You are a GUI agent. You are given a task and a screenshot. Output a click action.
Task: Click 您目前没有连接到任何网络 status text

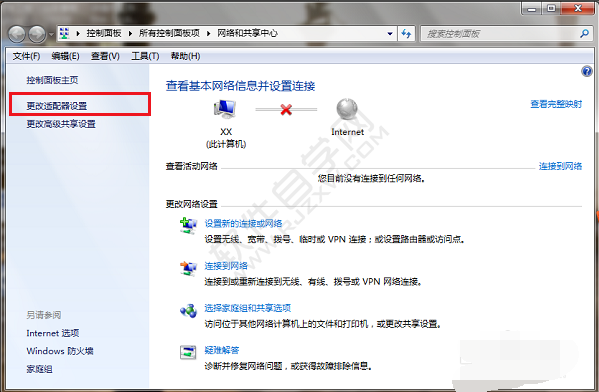371,178
